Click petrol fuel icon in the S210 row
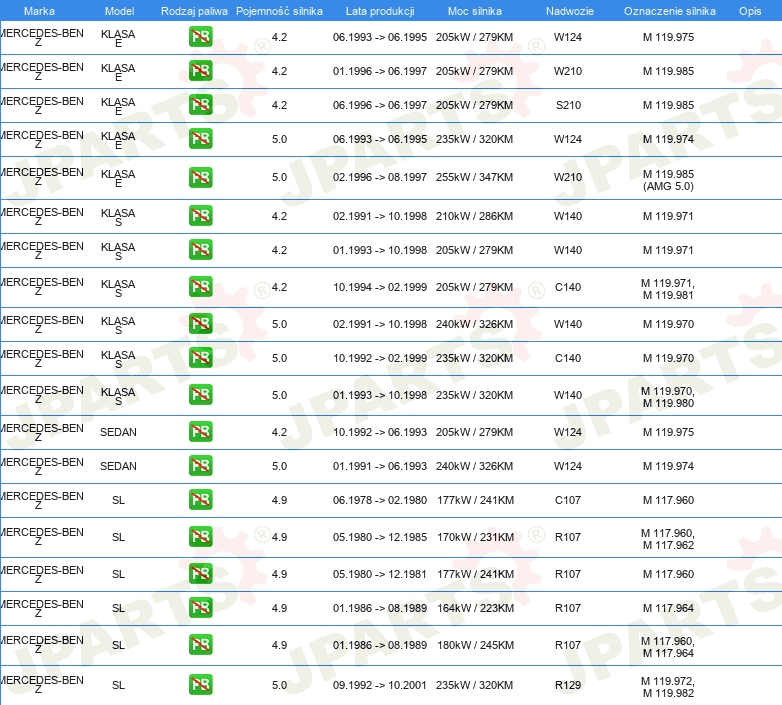 (x=200, y=105)
